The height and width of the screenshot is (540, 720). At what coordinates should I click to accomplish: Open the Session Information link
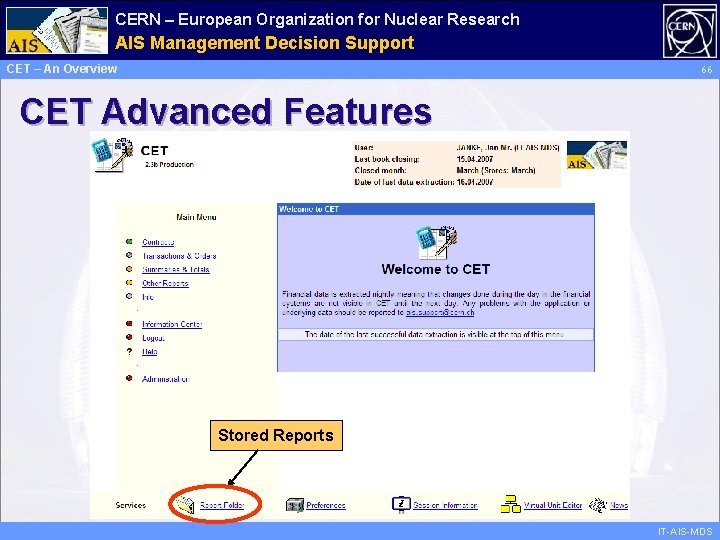[445, 505]
